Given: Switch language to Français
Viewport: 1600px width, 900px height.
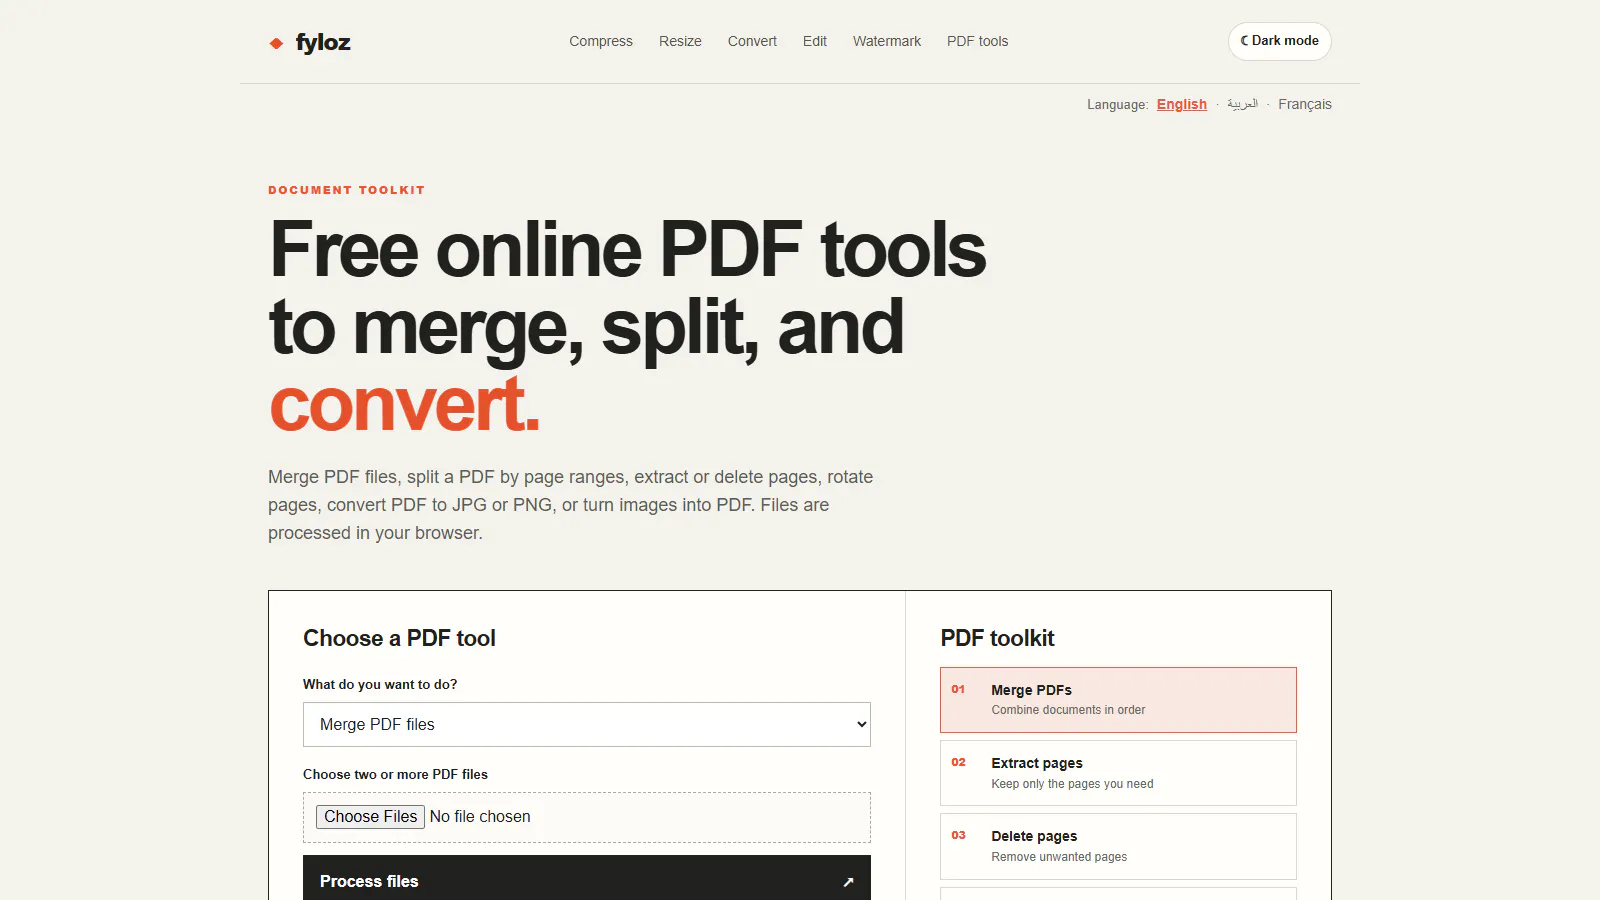Looking at the screenshot, I should pyautogui.click(x=1305, y=104).
